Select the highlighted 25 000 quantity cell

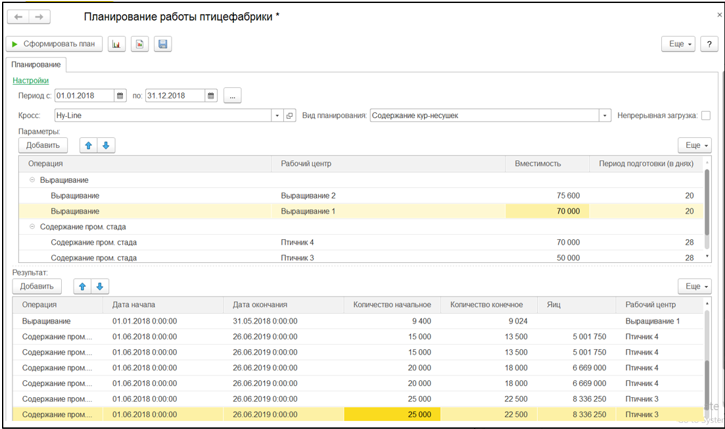392,415
